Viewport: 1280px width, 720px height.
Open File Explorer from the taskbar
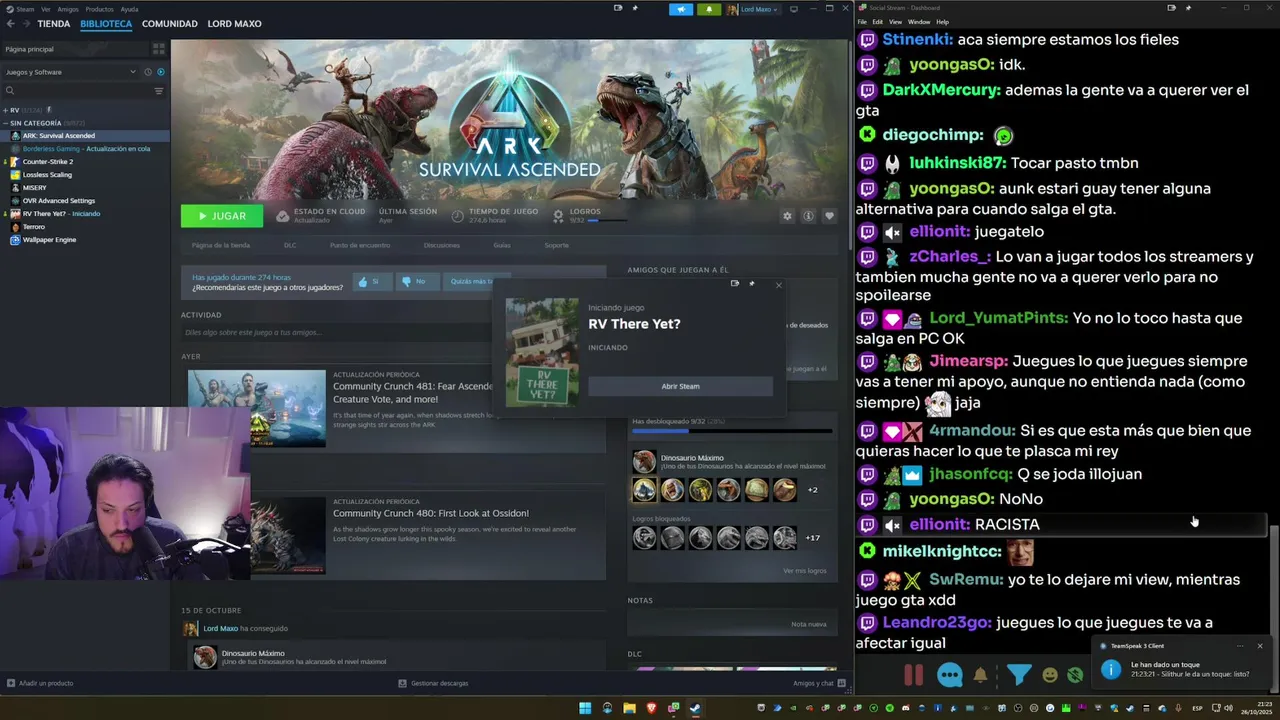pos(629,708)
